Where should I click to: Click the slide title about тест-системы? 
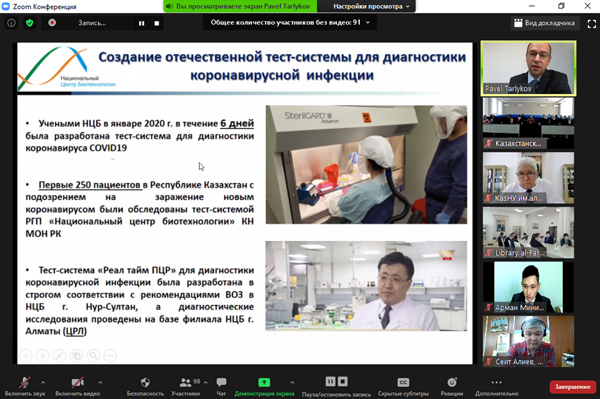tap(282, 66)
